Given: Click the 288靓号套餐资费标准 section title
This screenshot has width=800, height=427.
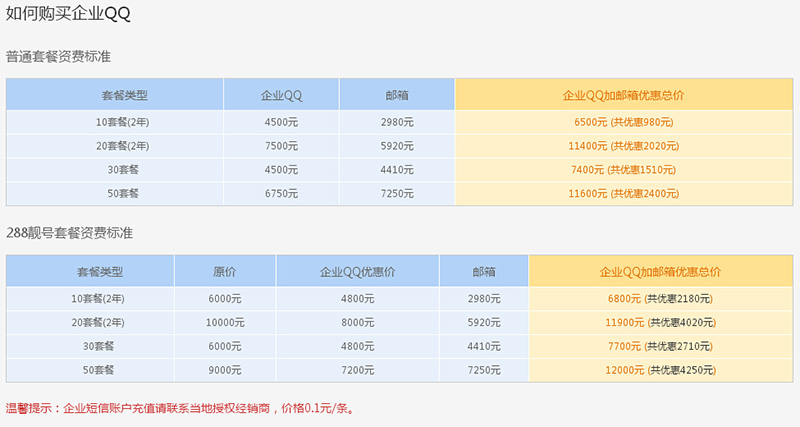Looking at the screenshot, I should coord(69,233).
